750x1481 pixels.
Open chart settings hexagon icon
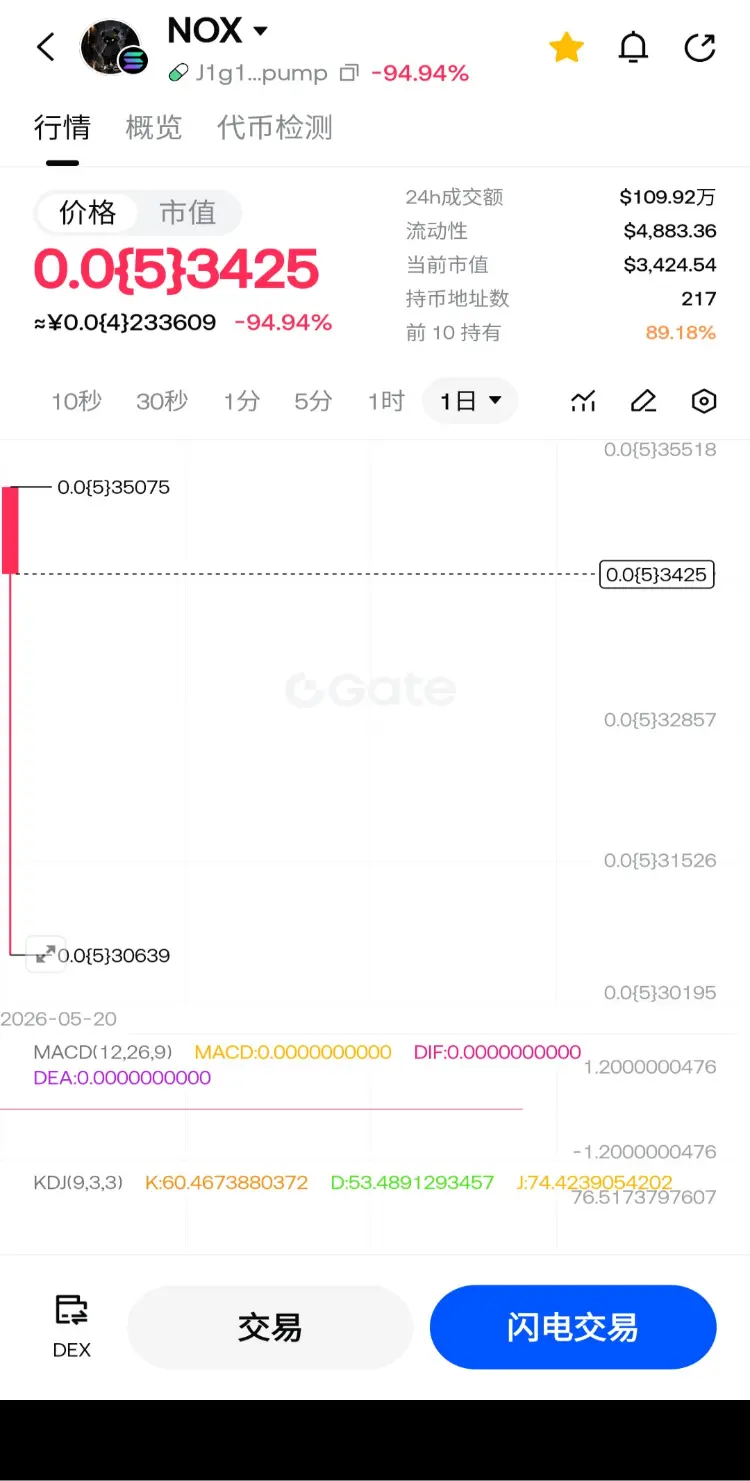[x=704, y=401]
